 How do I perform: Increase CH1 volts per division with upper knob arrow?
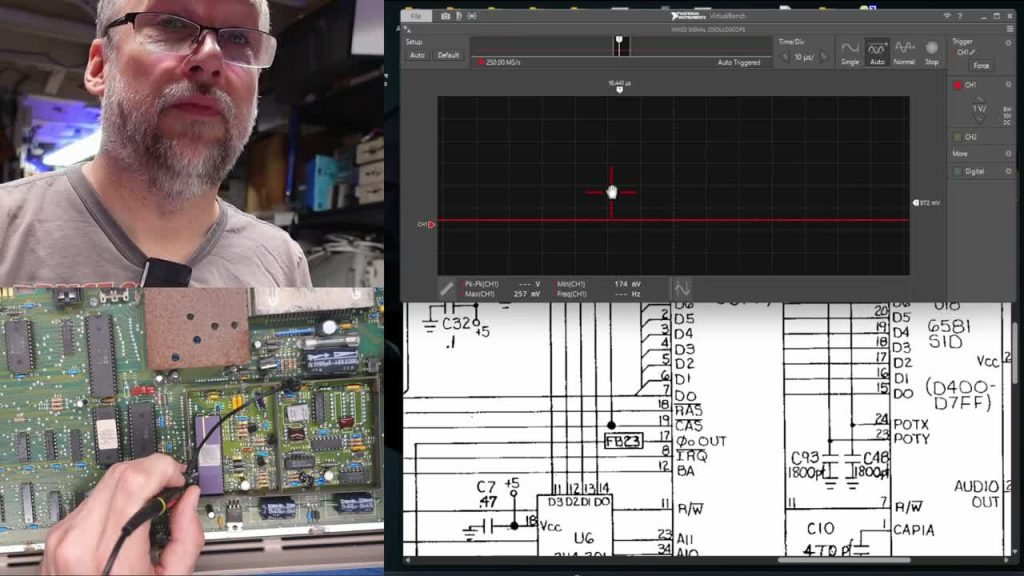(x=979, y=99)
